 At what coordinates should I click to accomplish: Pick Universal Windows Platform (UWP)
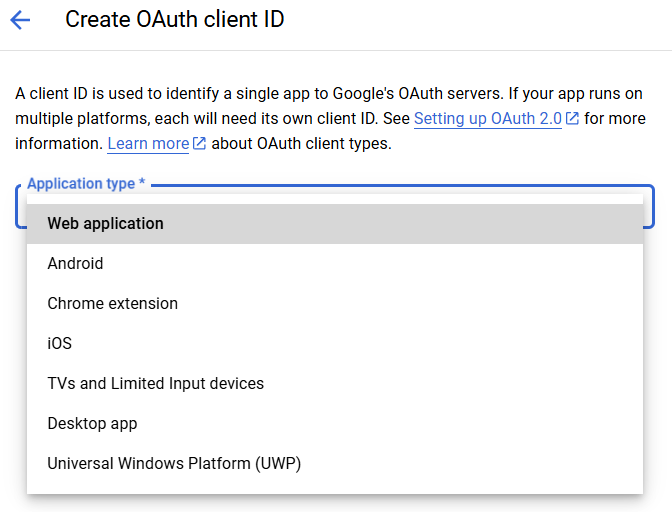point(174,464)
